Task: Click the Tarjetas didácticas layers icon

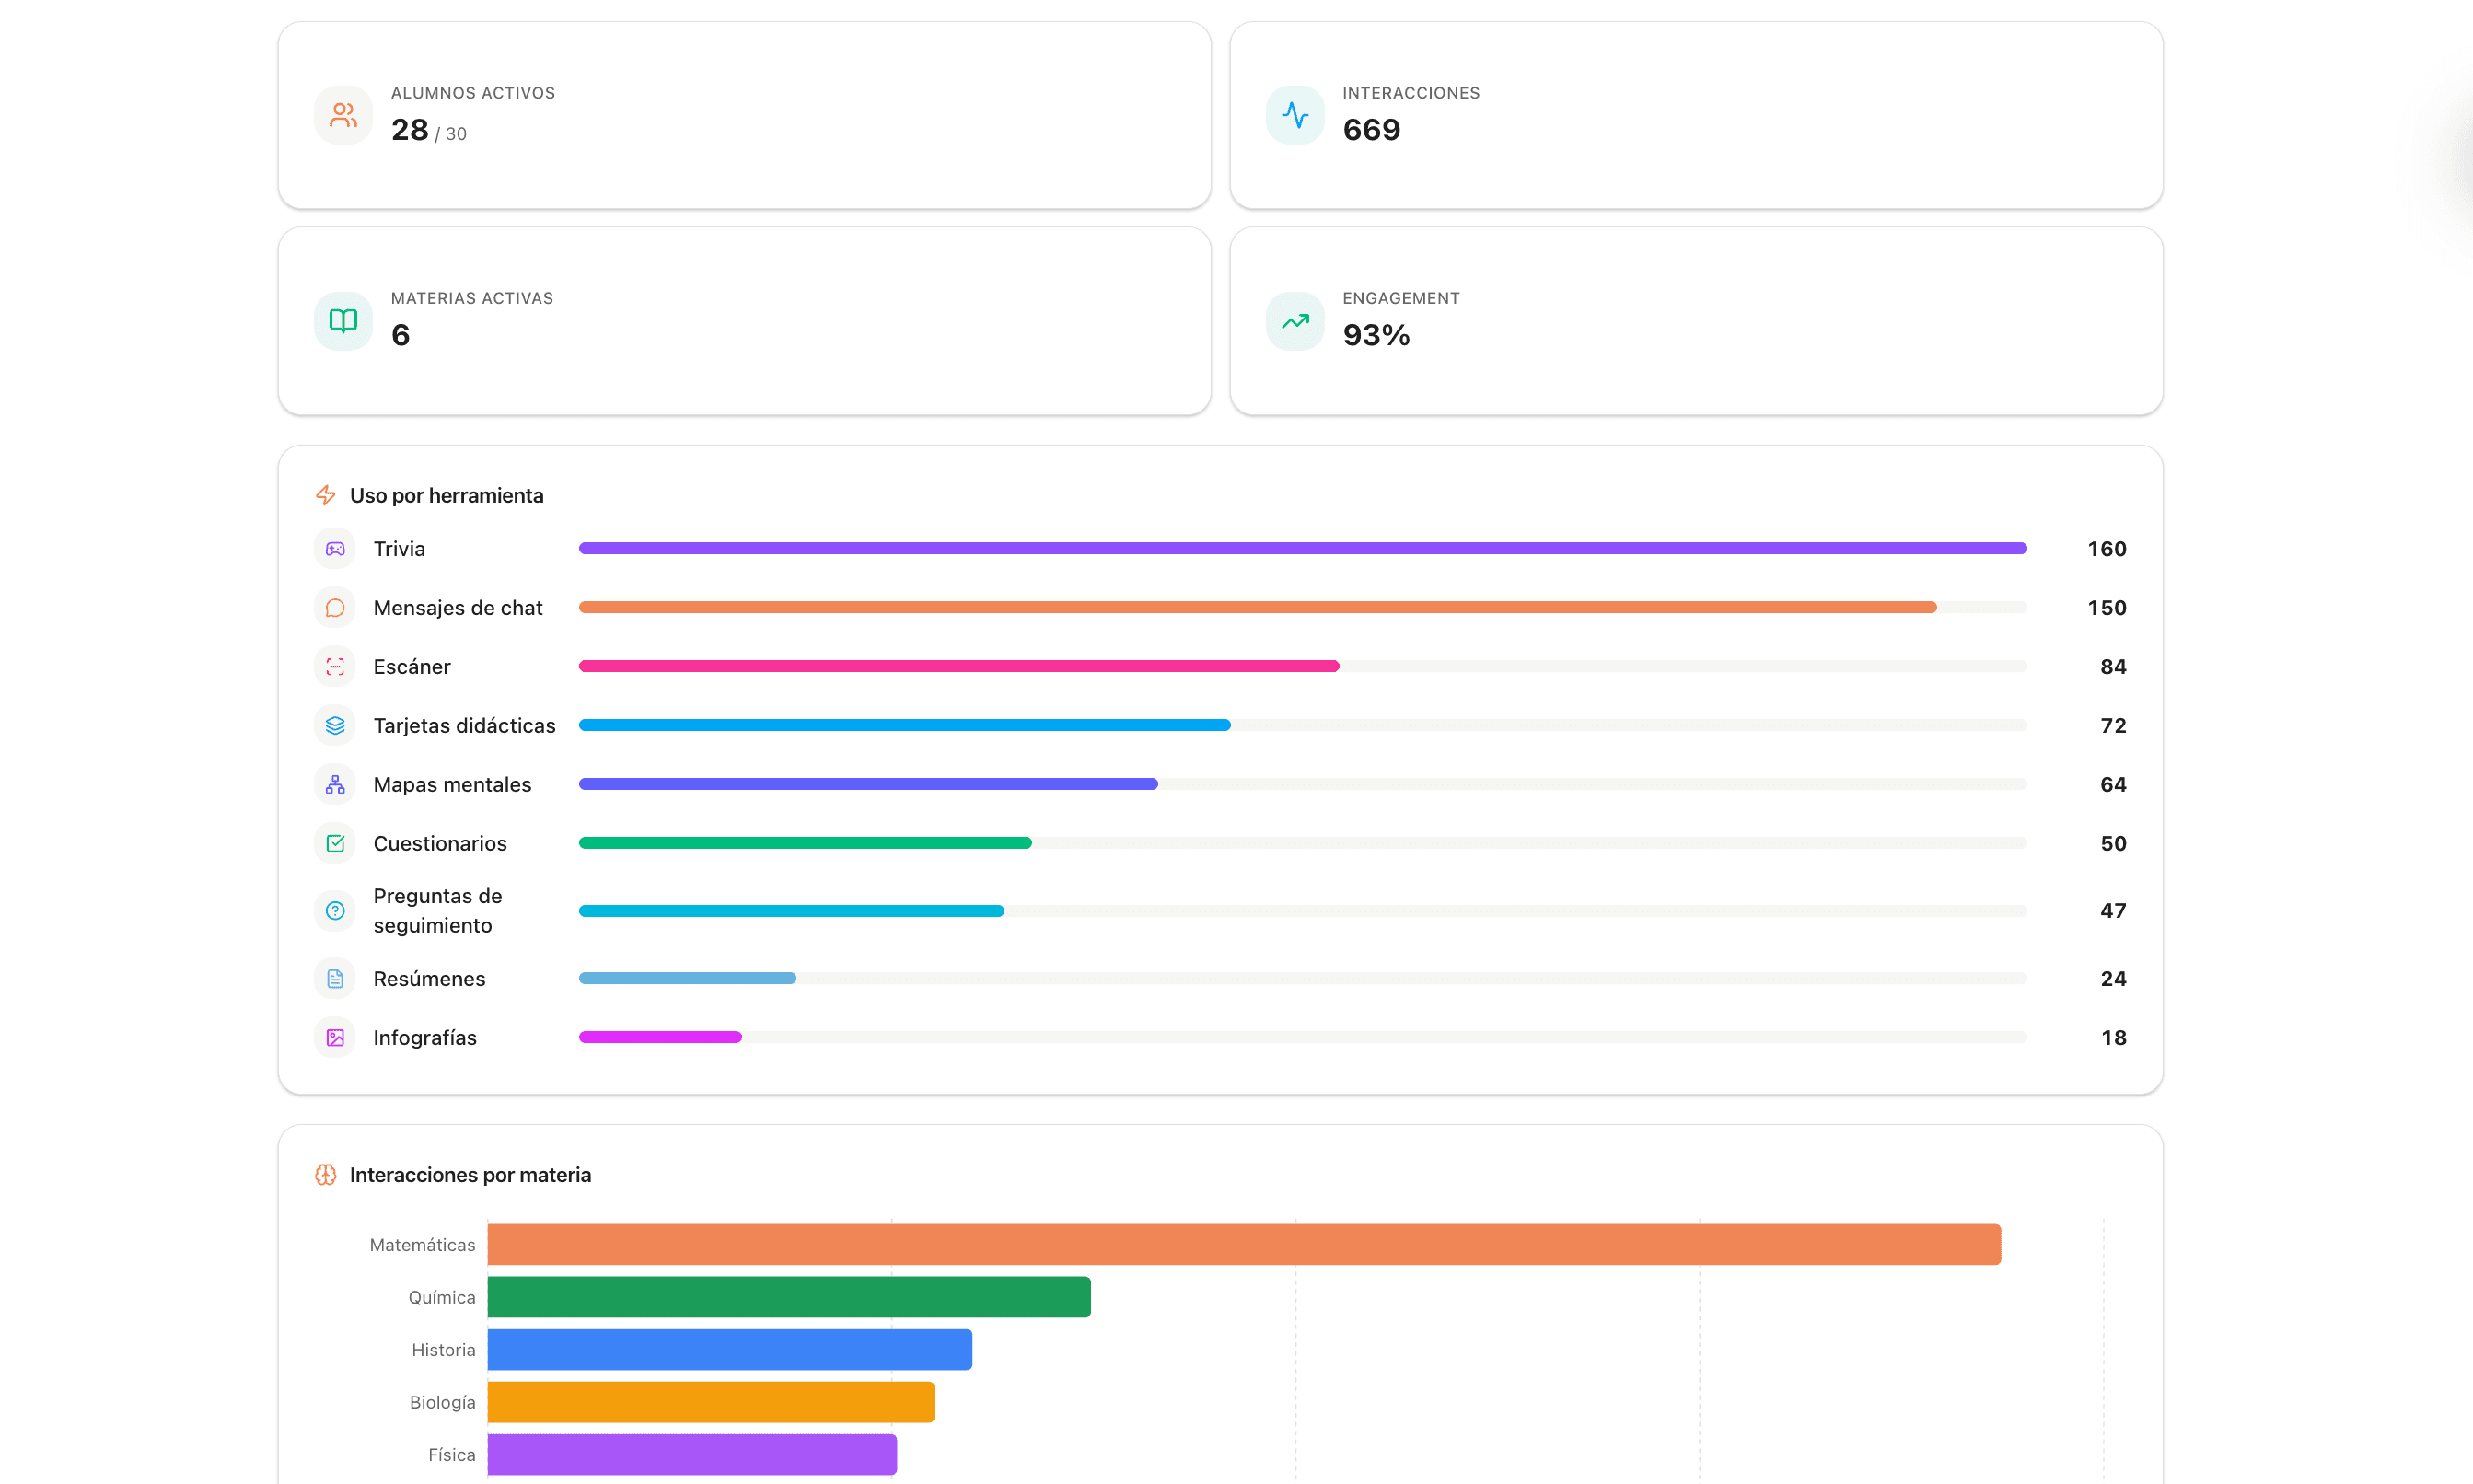Action: click(335, 726)
